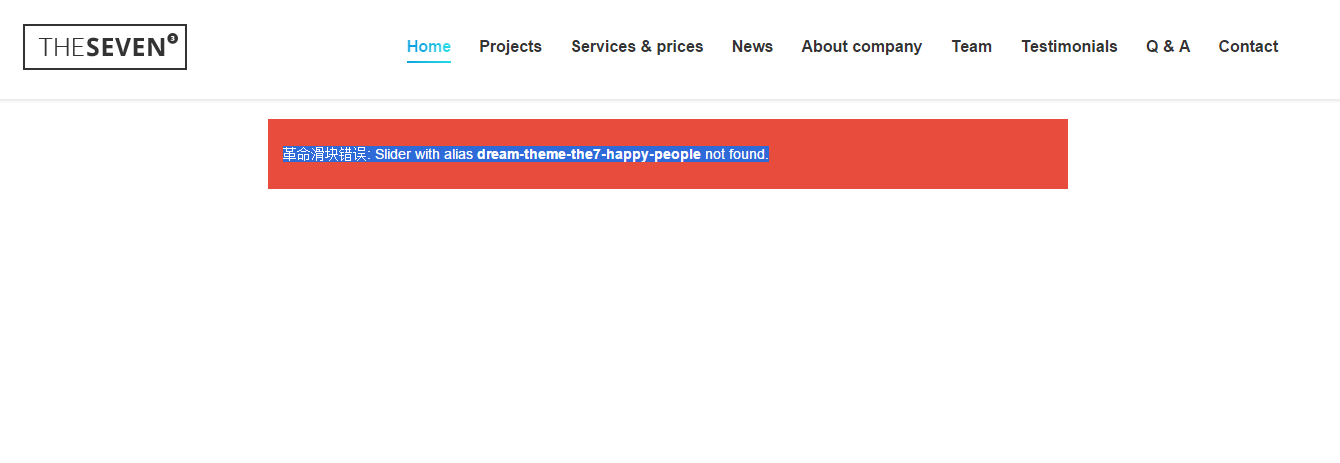Click the blue underline beneath Home
Image resolution: width=1340 pixels, height=463 pixels.
point(428,62)
